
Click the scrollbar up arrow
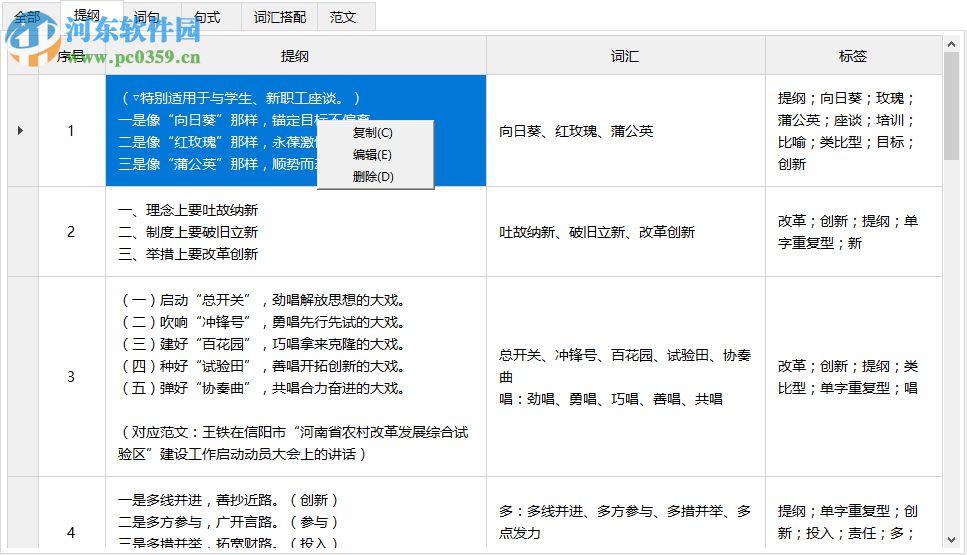pos(951,44)
